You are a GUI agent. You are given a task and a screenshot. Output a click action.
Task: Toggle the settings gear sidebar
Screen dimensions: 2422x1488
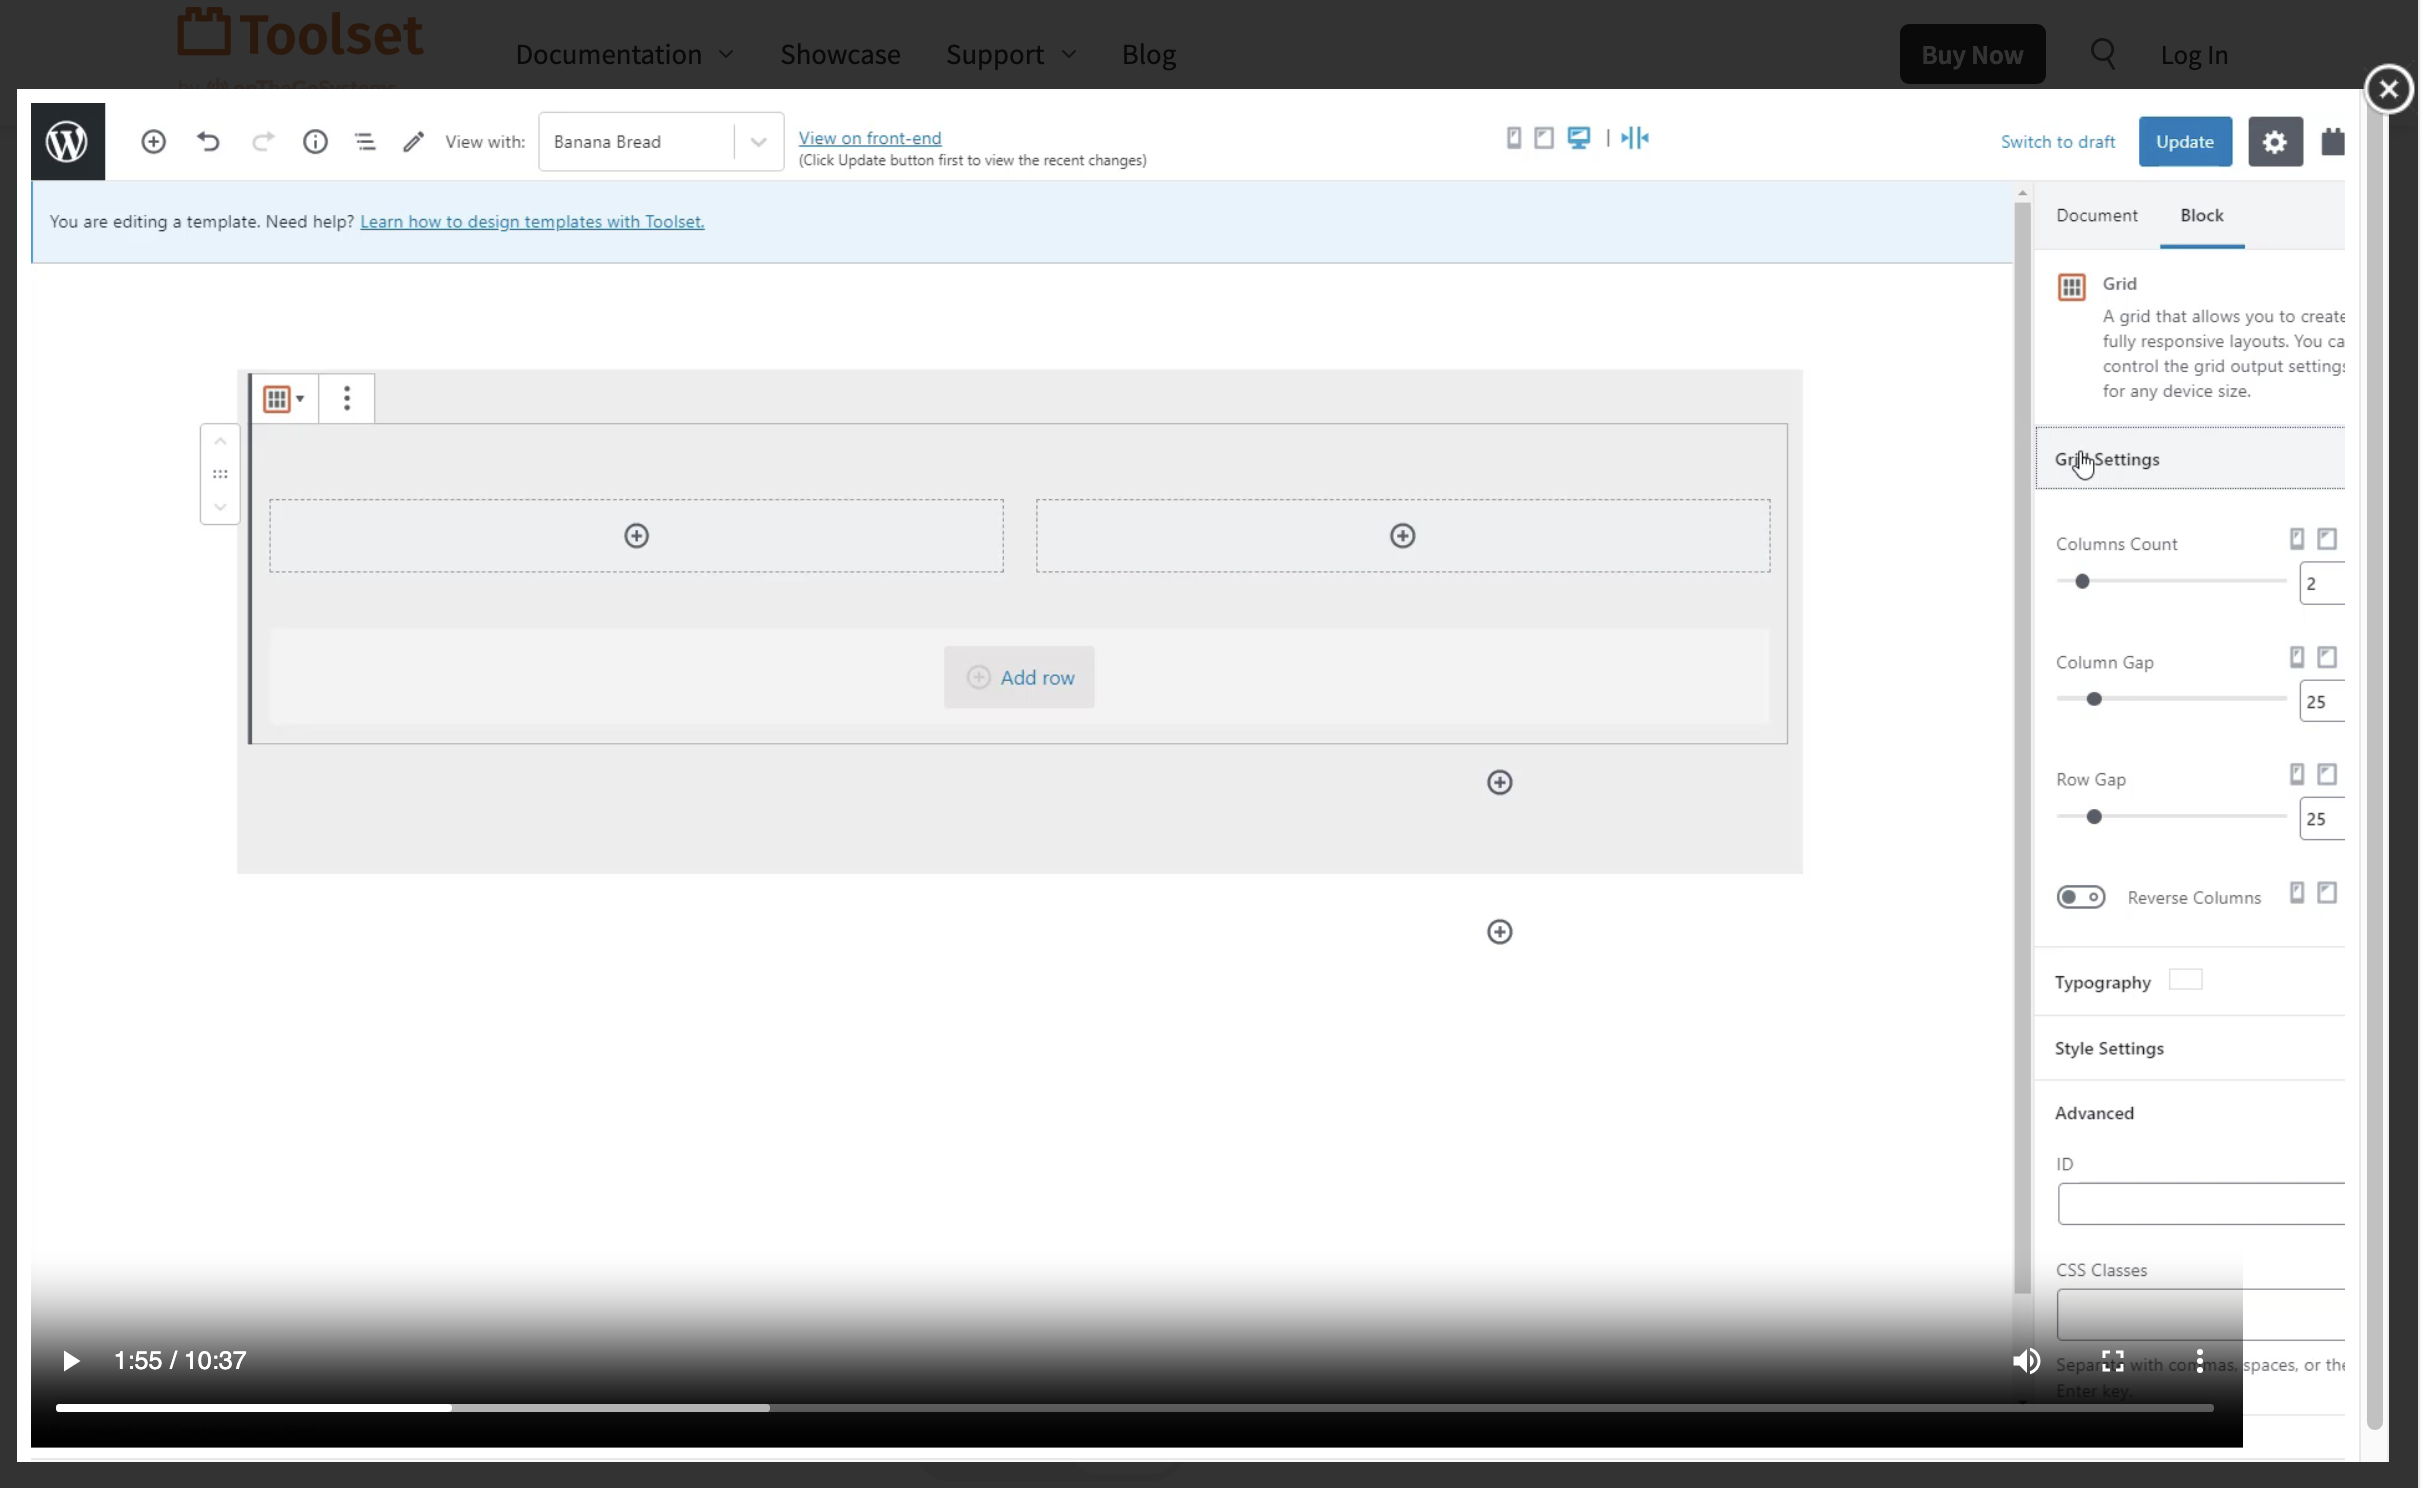tap(2275, 142)
